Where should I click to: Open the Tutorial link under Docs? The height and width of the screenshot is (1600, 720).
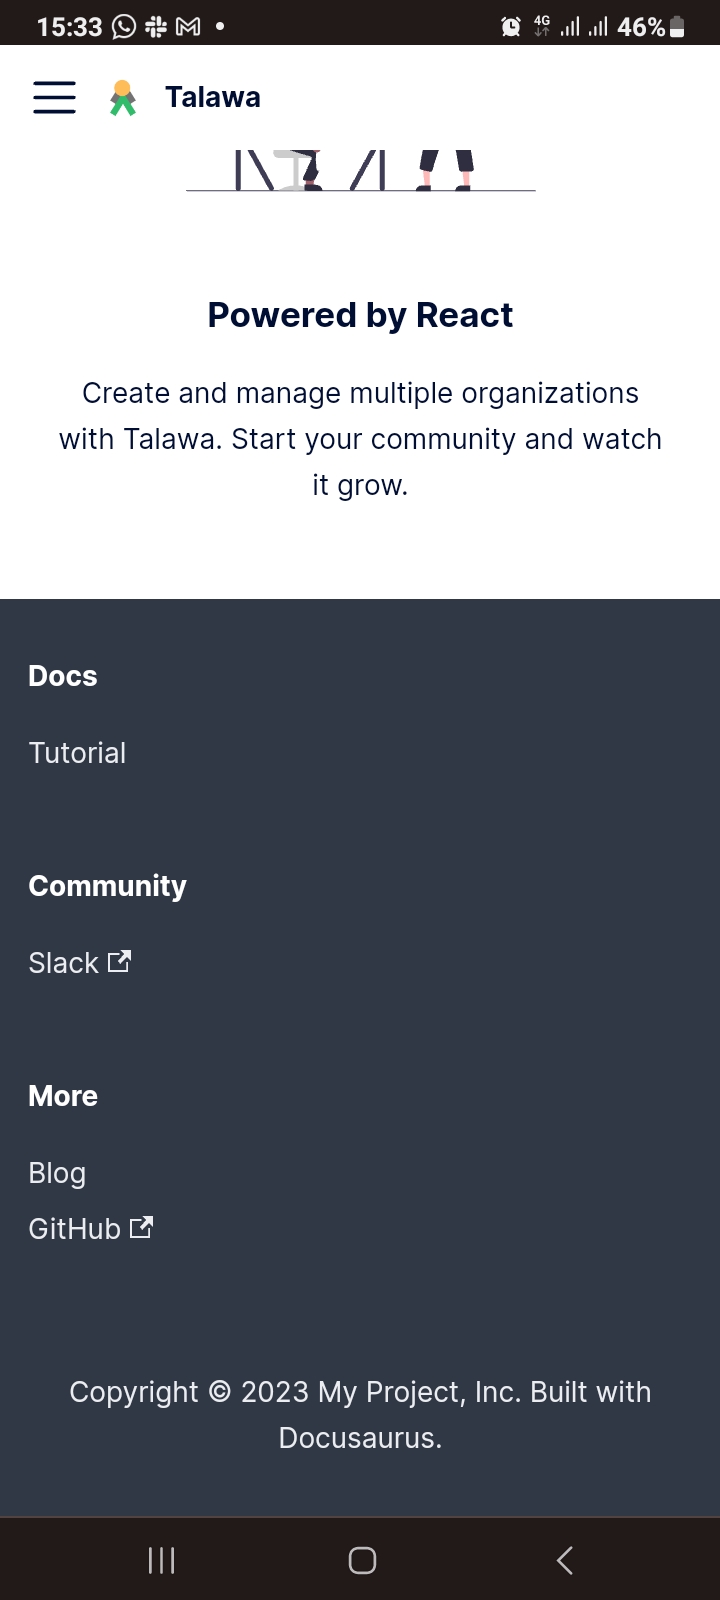coord(77,752)
